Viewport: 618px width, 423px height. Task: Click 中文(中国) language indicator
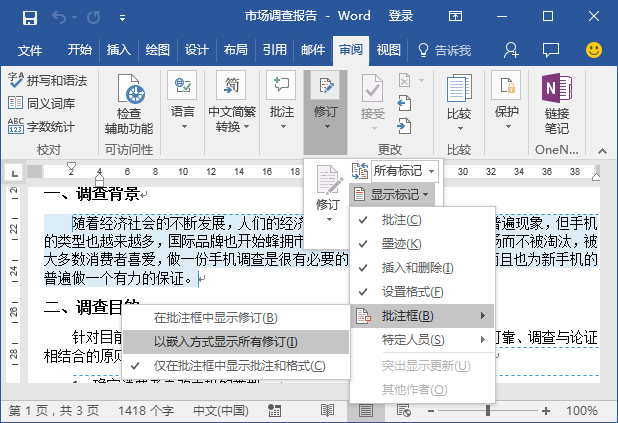(221, 411)
